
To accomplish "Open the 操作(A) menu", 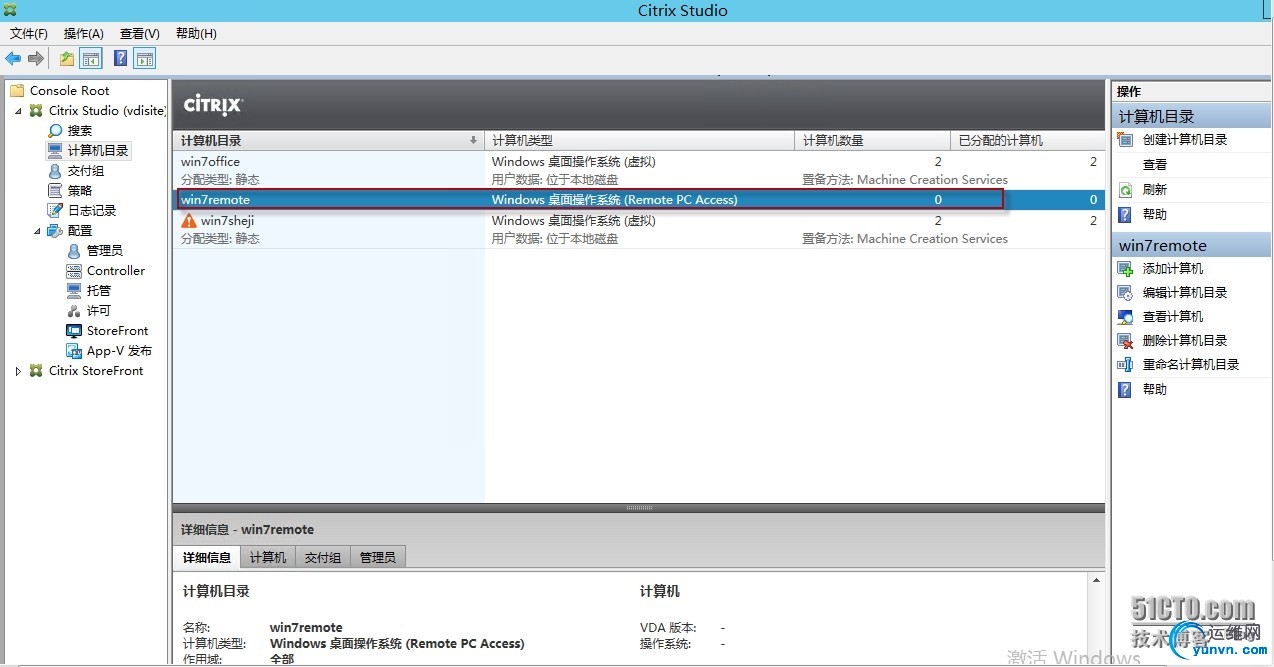I will (84, 34).
